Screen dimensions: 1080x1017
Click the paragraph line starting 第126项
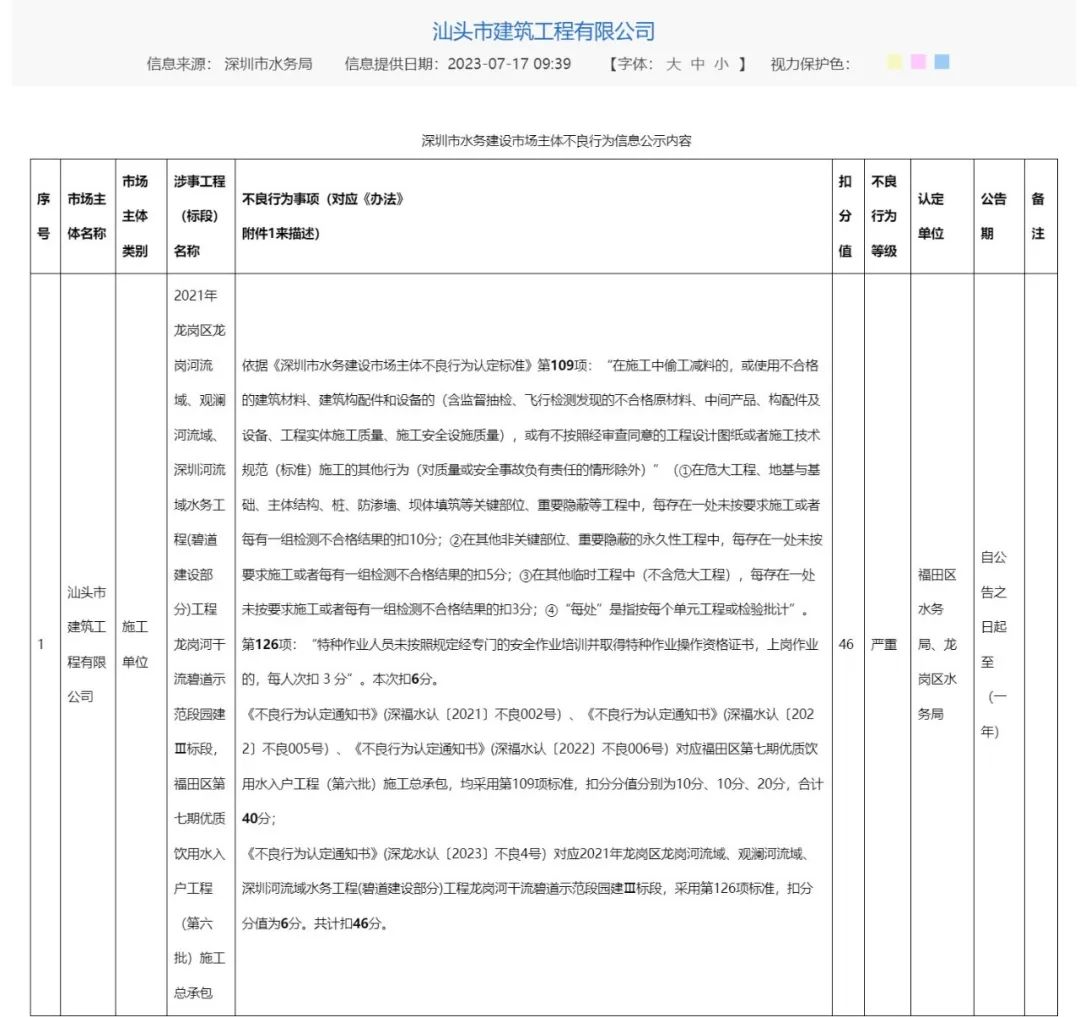point(530,644)
